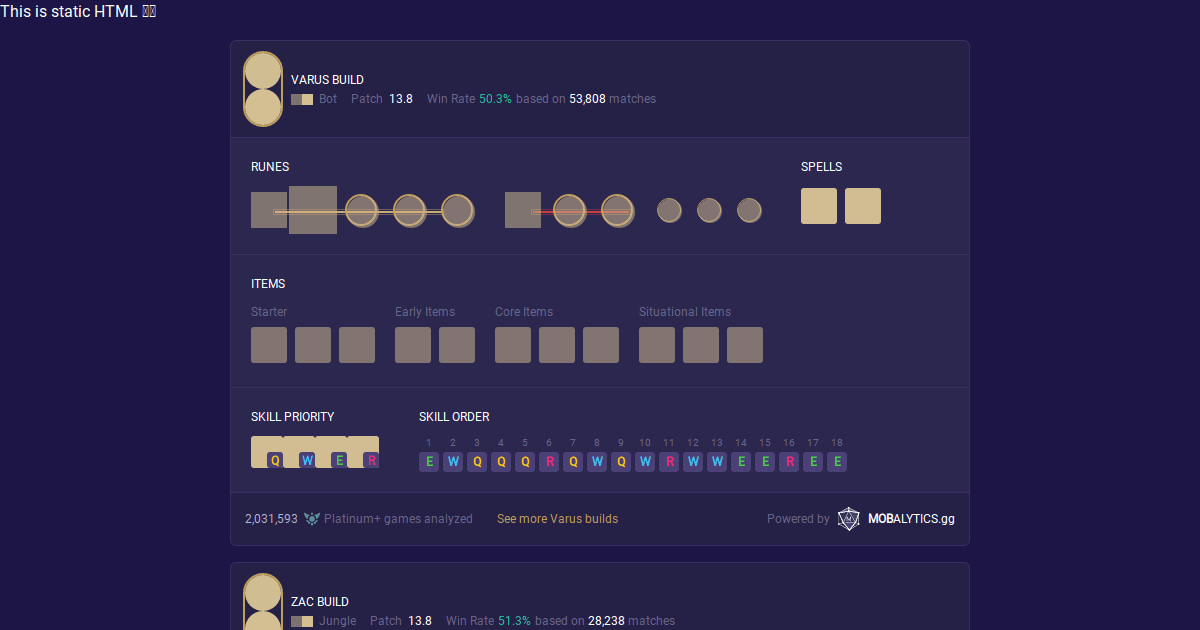Image resolution: width=1200 pixels, height=630 pixels.
Task: Select the primary rune tree square icon
Action: coord(269,210)
